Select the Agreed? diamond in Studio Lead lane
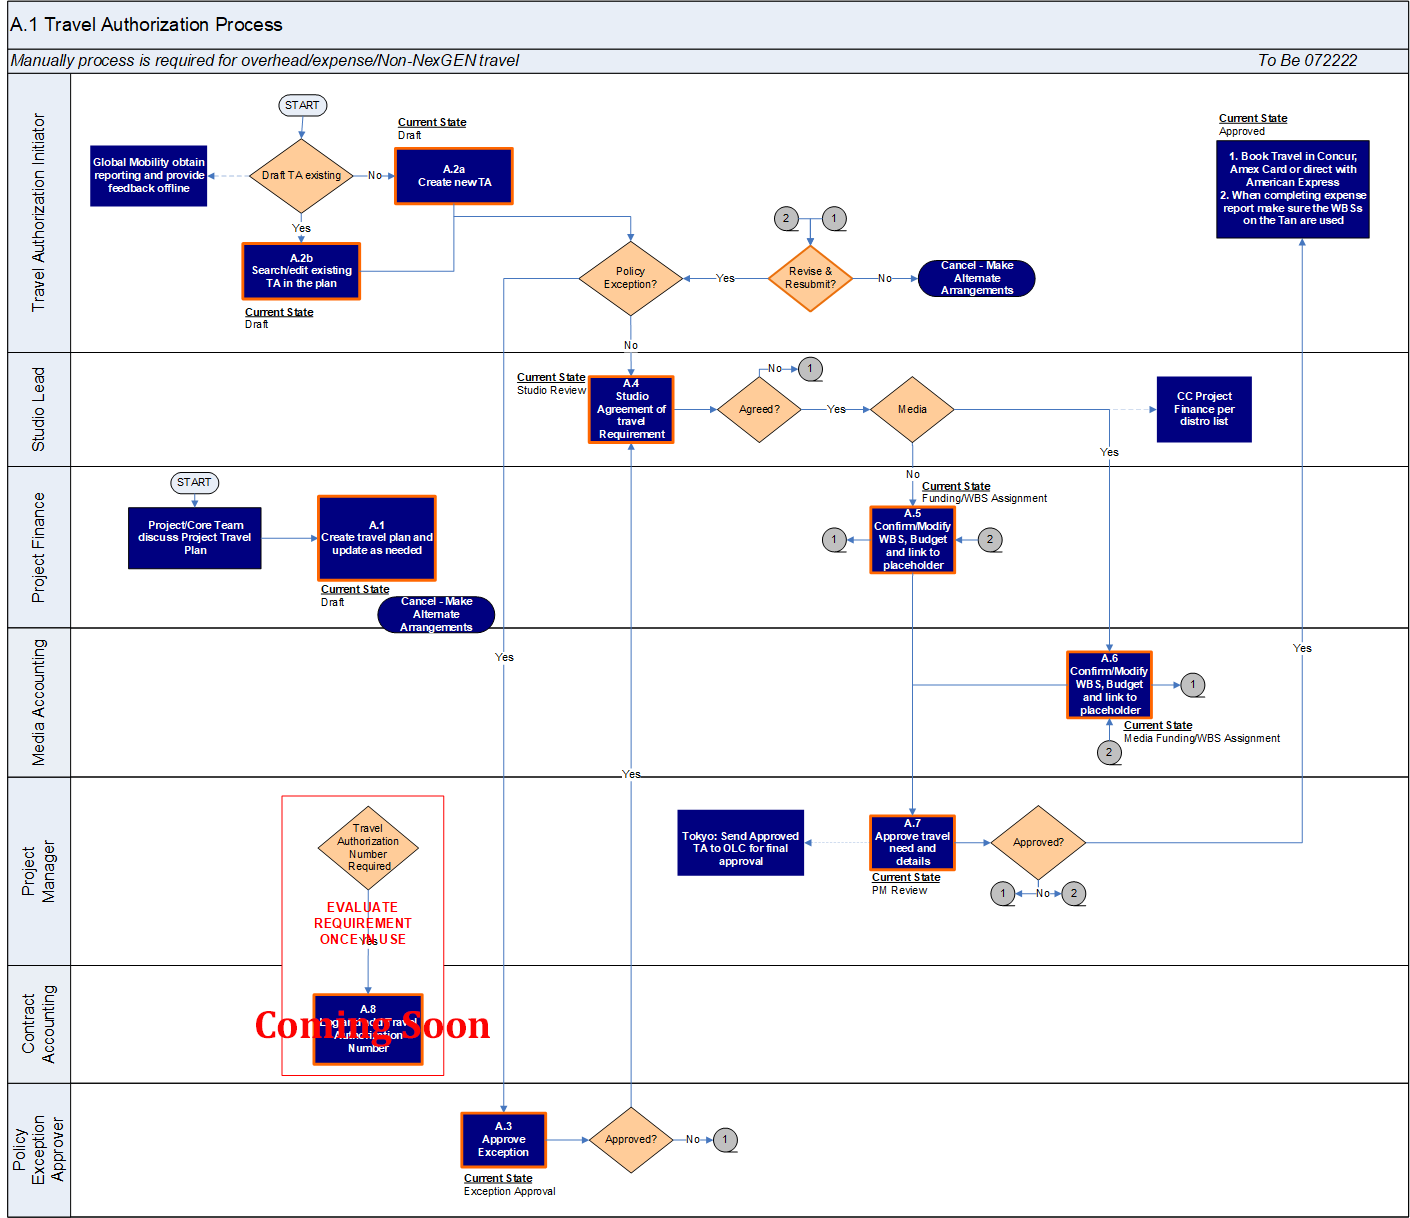The image size is (1410, 1218). coord(759,409)
